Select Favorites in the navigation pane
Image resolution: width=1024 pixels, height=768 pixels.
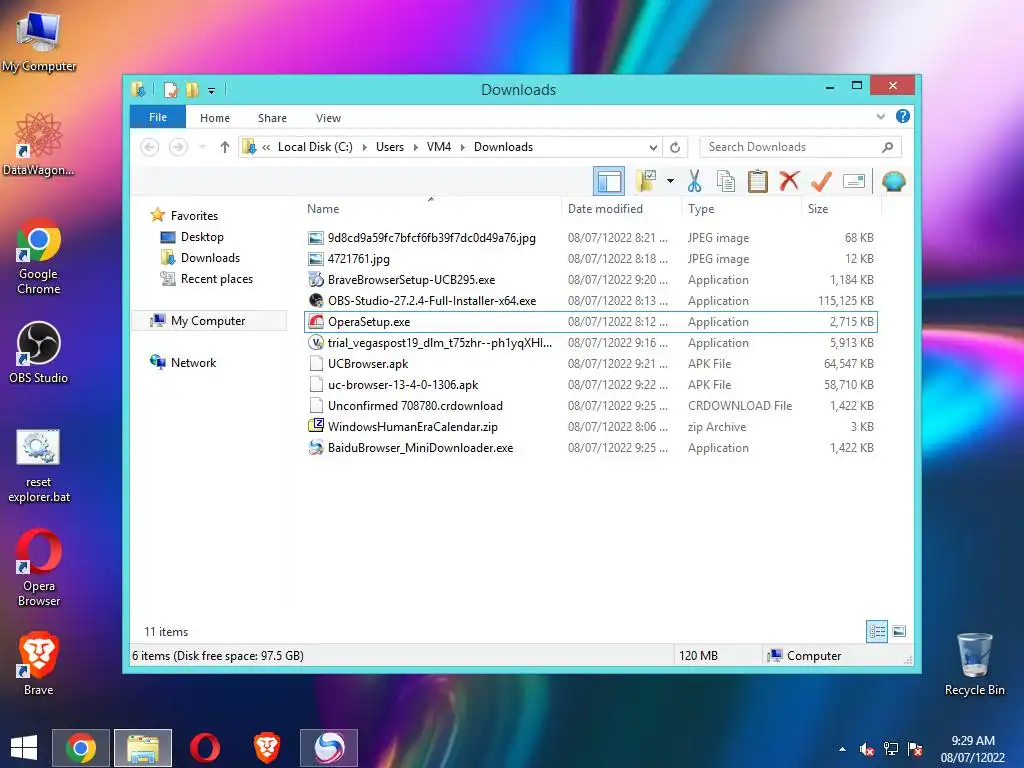pyautogui.click(x=194, y=216)
